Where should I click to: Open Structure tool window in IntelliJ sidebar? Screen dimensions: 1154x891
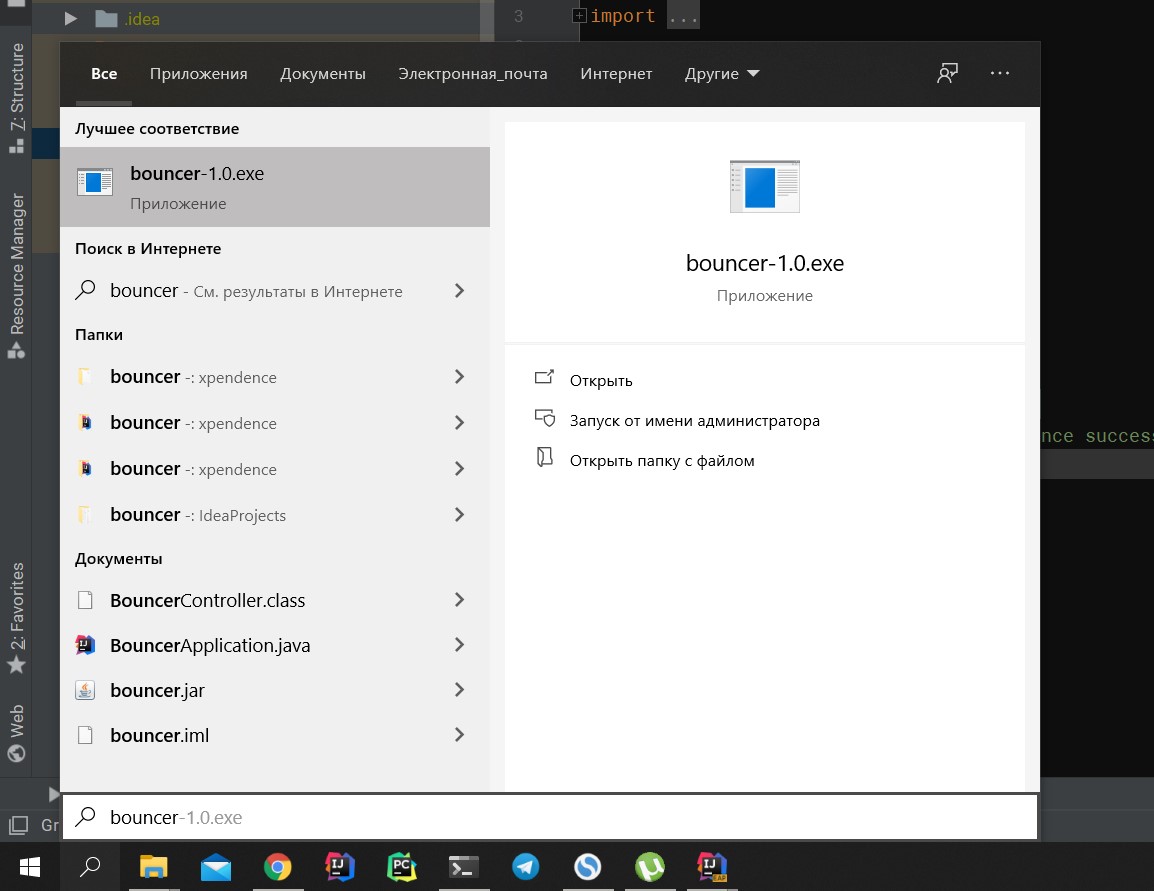(x=16, y=98)
